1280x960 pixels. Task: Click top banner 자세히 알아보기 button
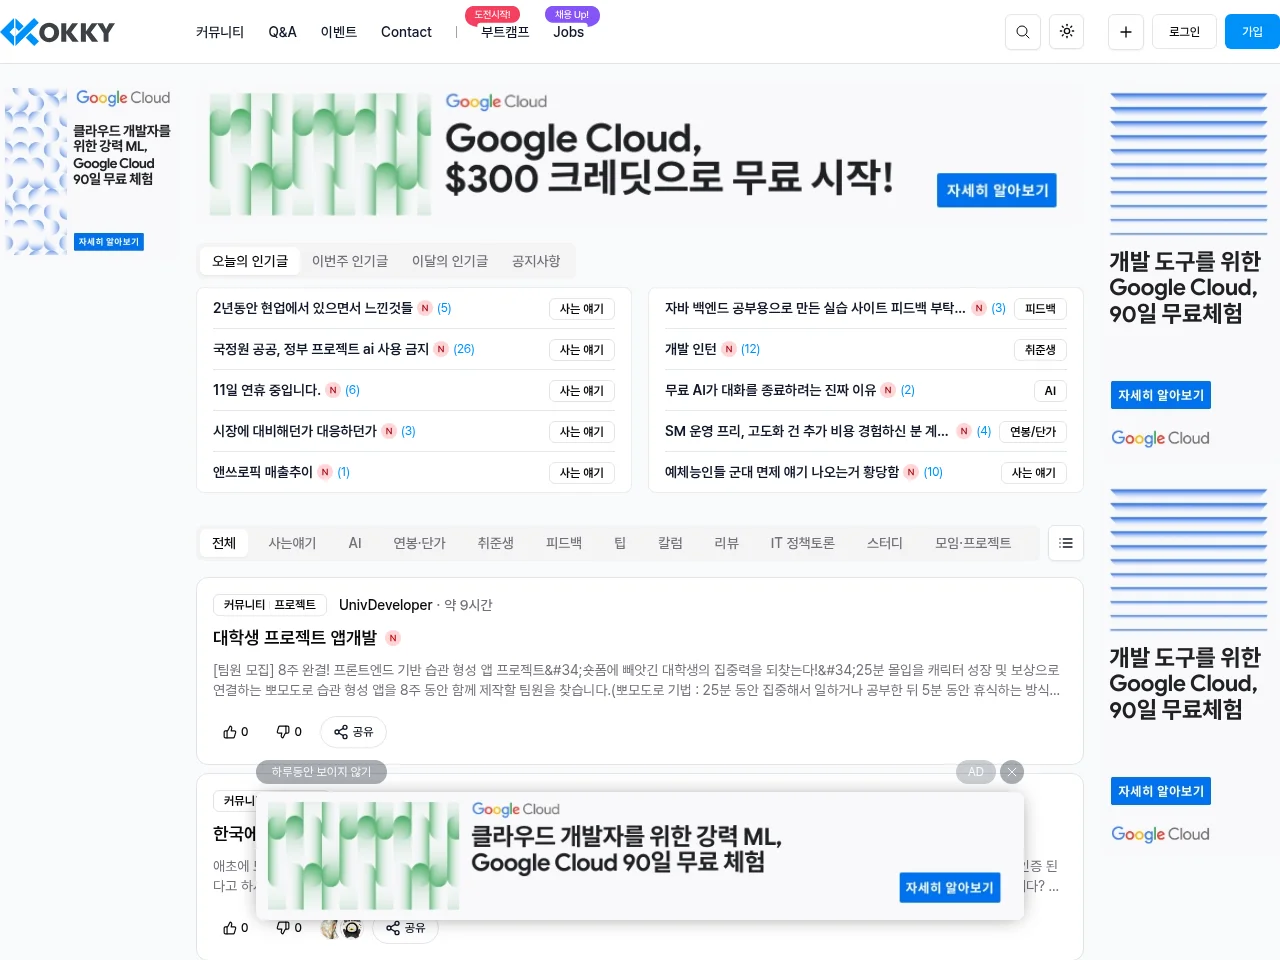(997, 190)
